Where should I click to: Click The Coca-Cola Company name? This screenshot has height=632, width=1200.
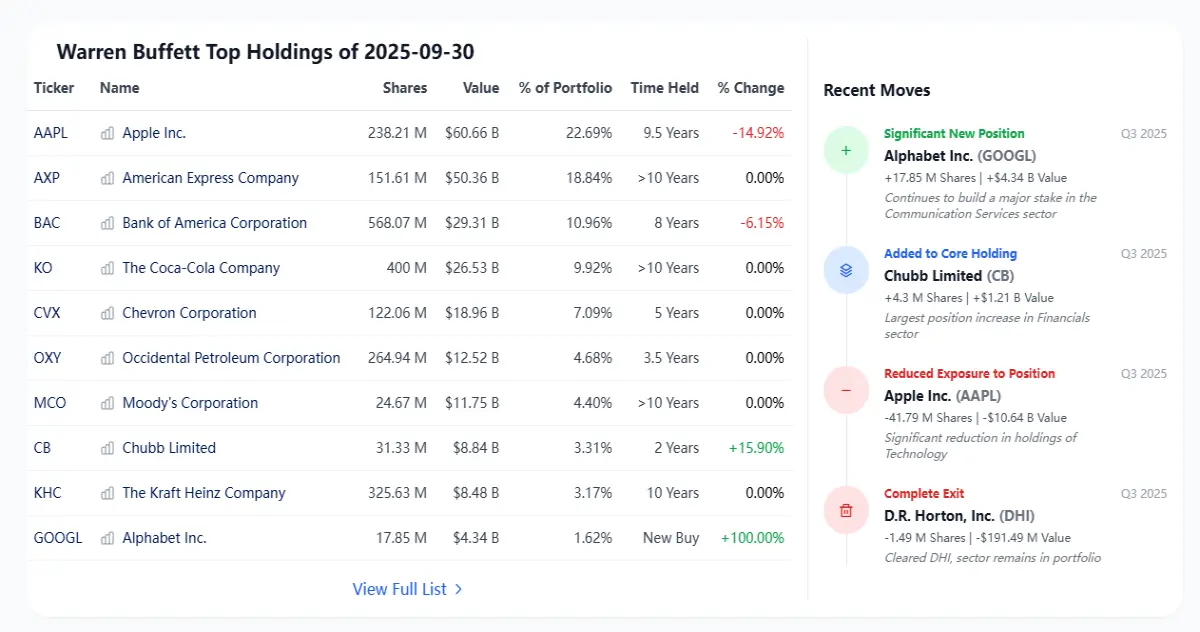(x=201, y=268)
